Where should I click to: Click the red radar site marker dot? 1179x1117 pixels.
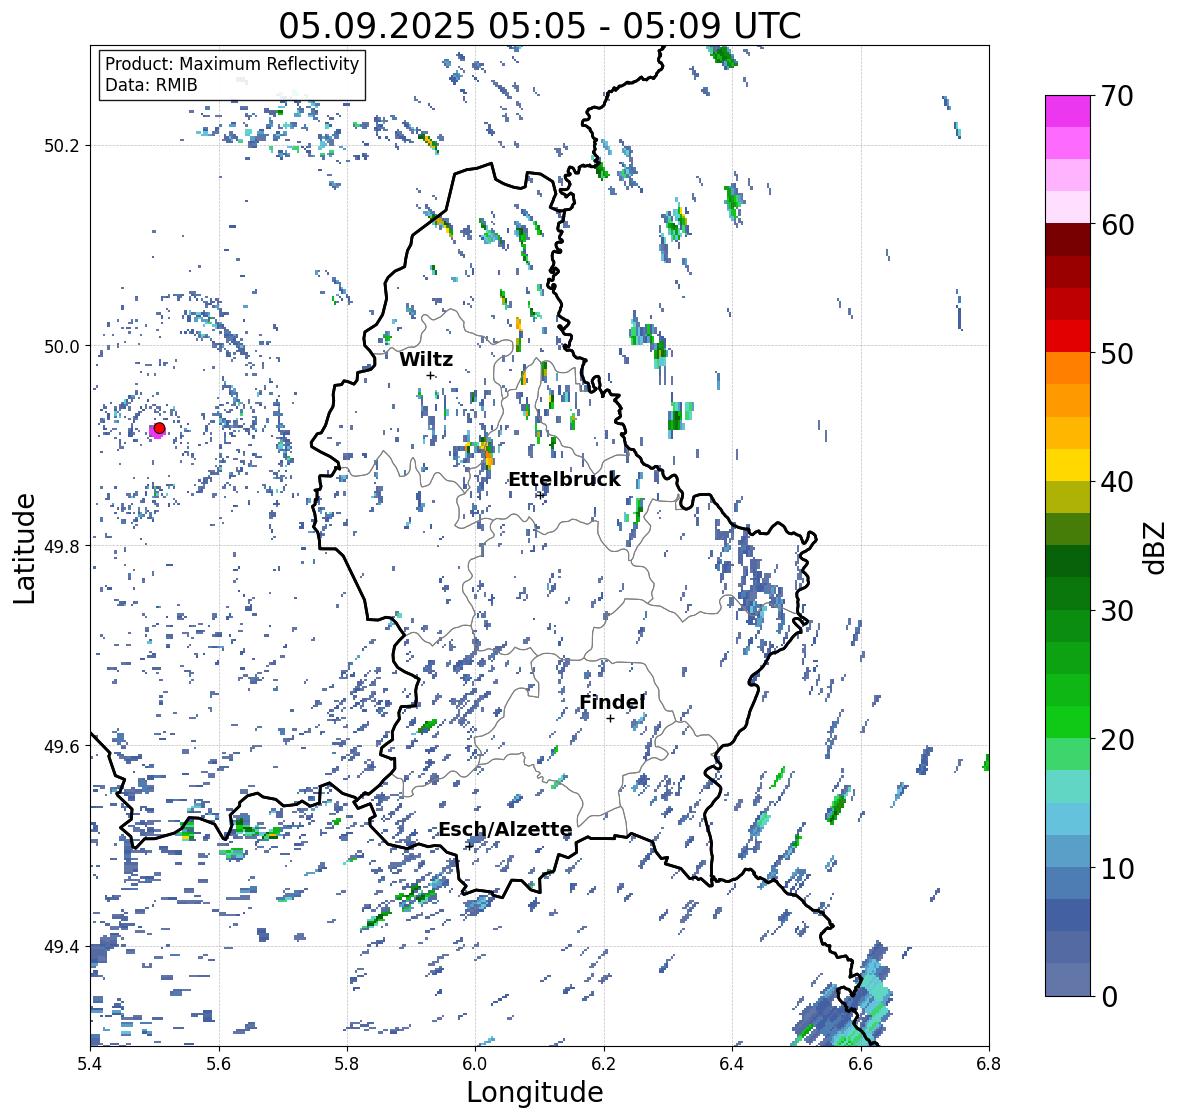tap(159, 428)
